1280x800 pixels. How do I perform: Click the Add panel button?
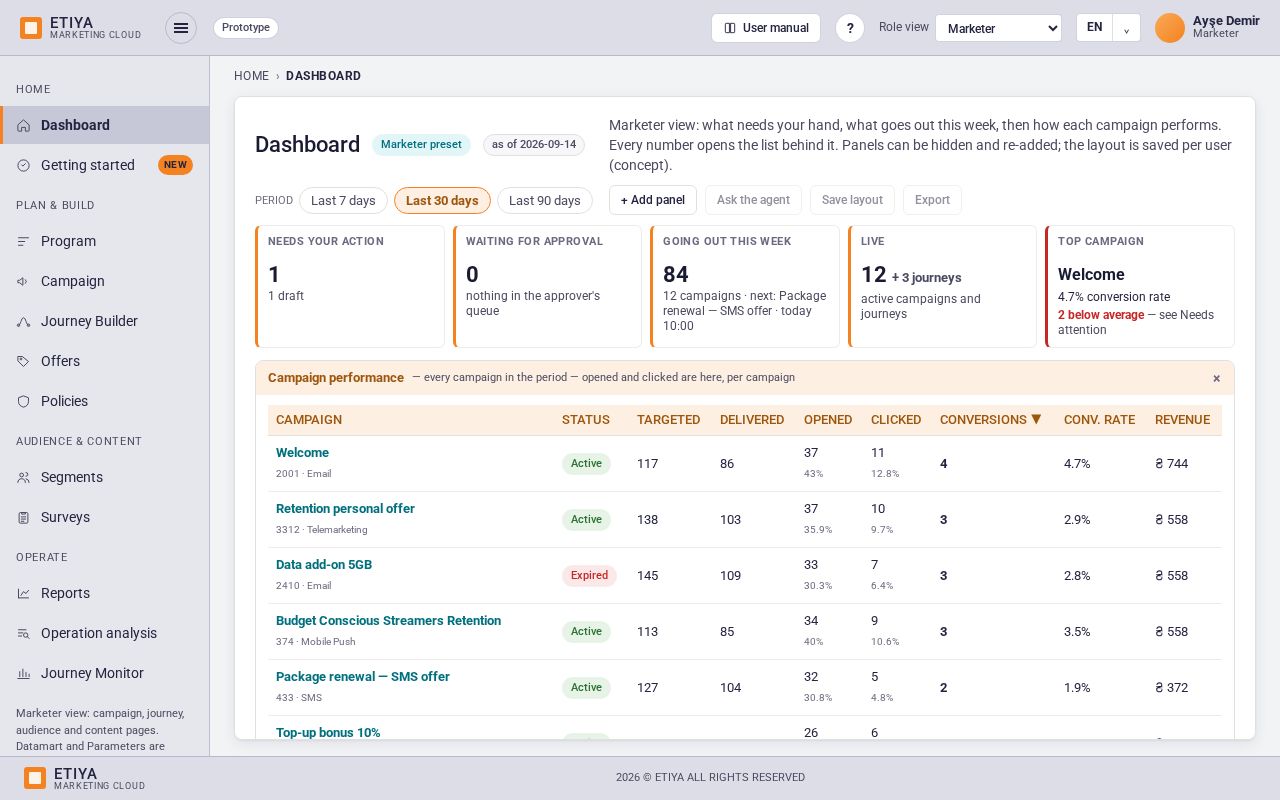point(653,200)
